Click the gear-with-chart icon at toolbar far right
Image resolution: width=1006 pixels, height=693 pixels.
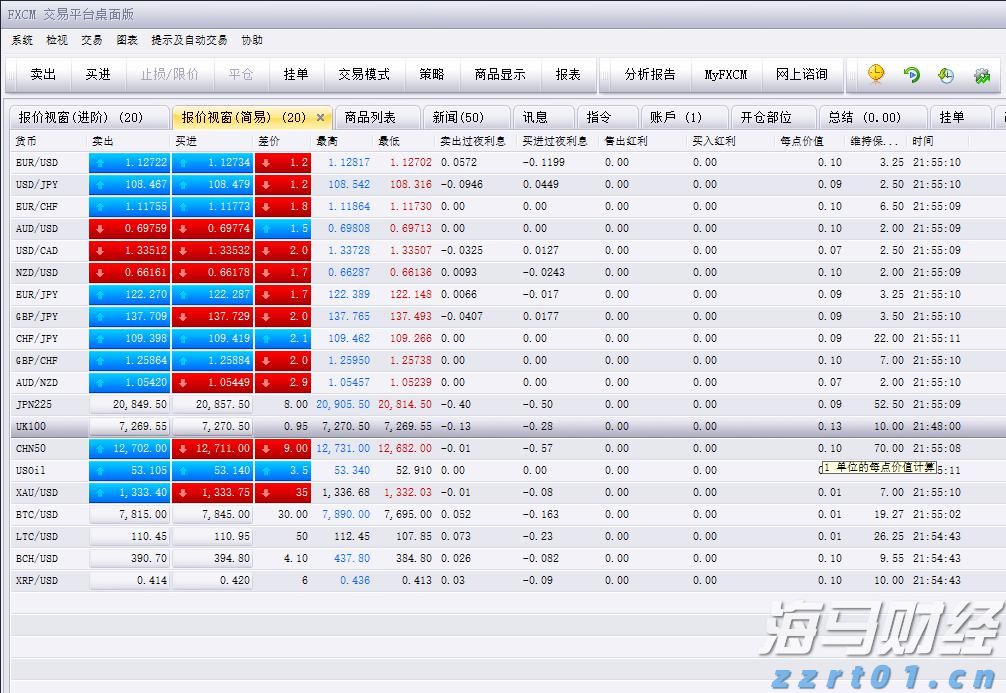(982, 74)
